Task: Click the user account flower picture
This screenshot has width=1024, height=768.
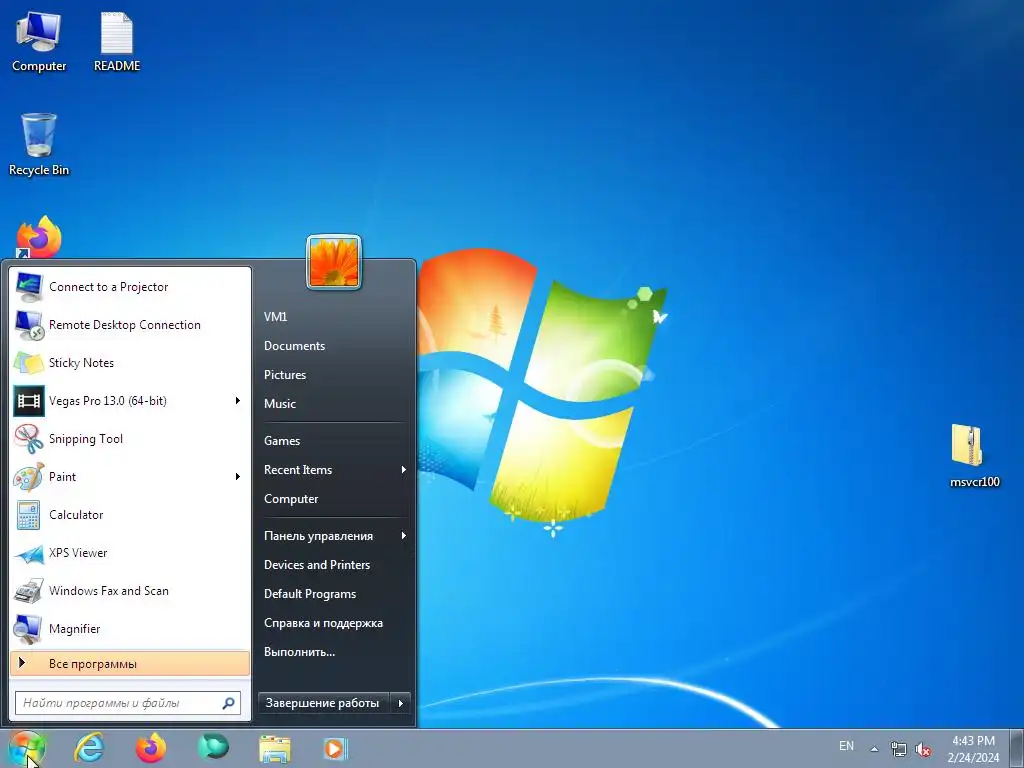Action: pos(334,262)
